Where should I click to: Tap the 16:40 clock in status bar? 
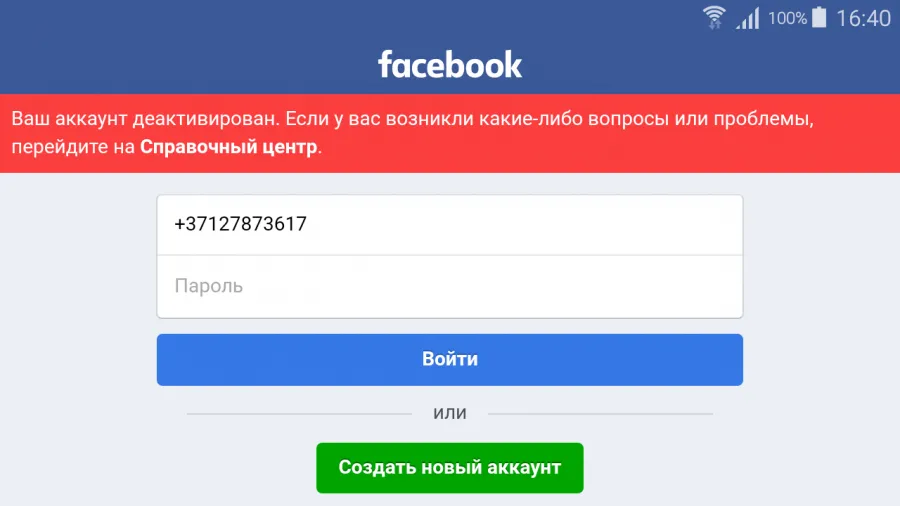point(863,18)
